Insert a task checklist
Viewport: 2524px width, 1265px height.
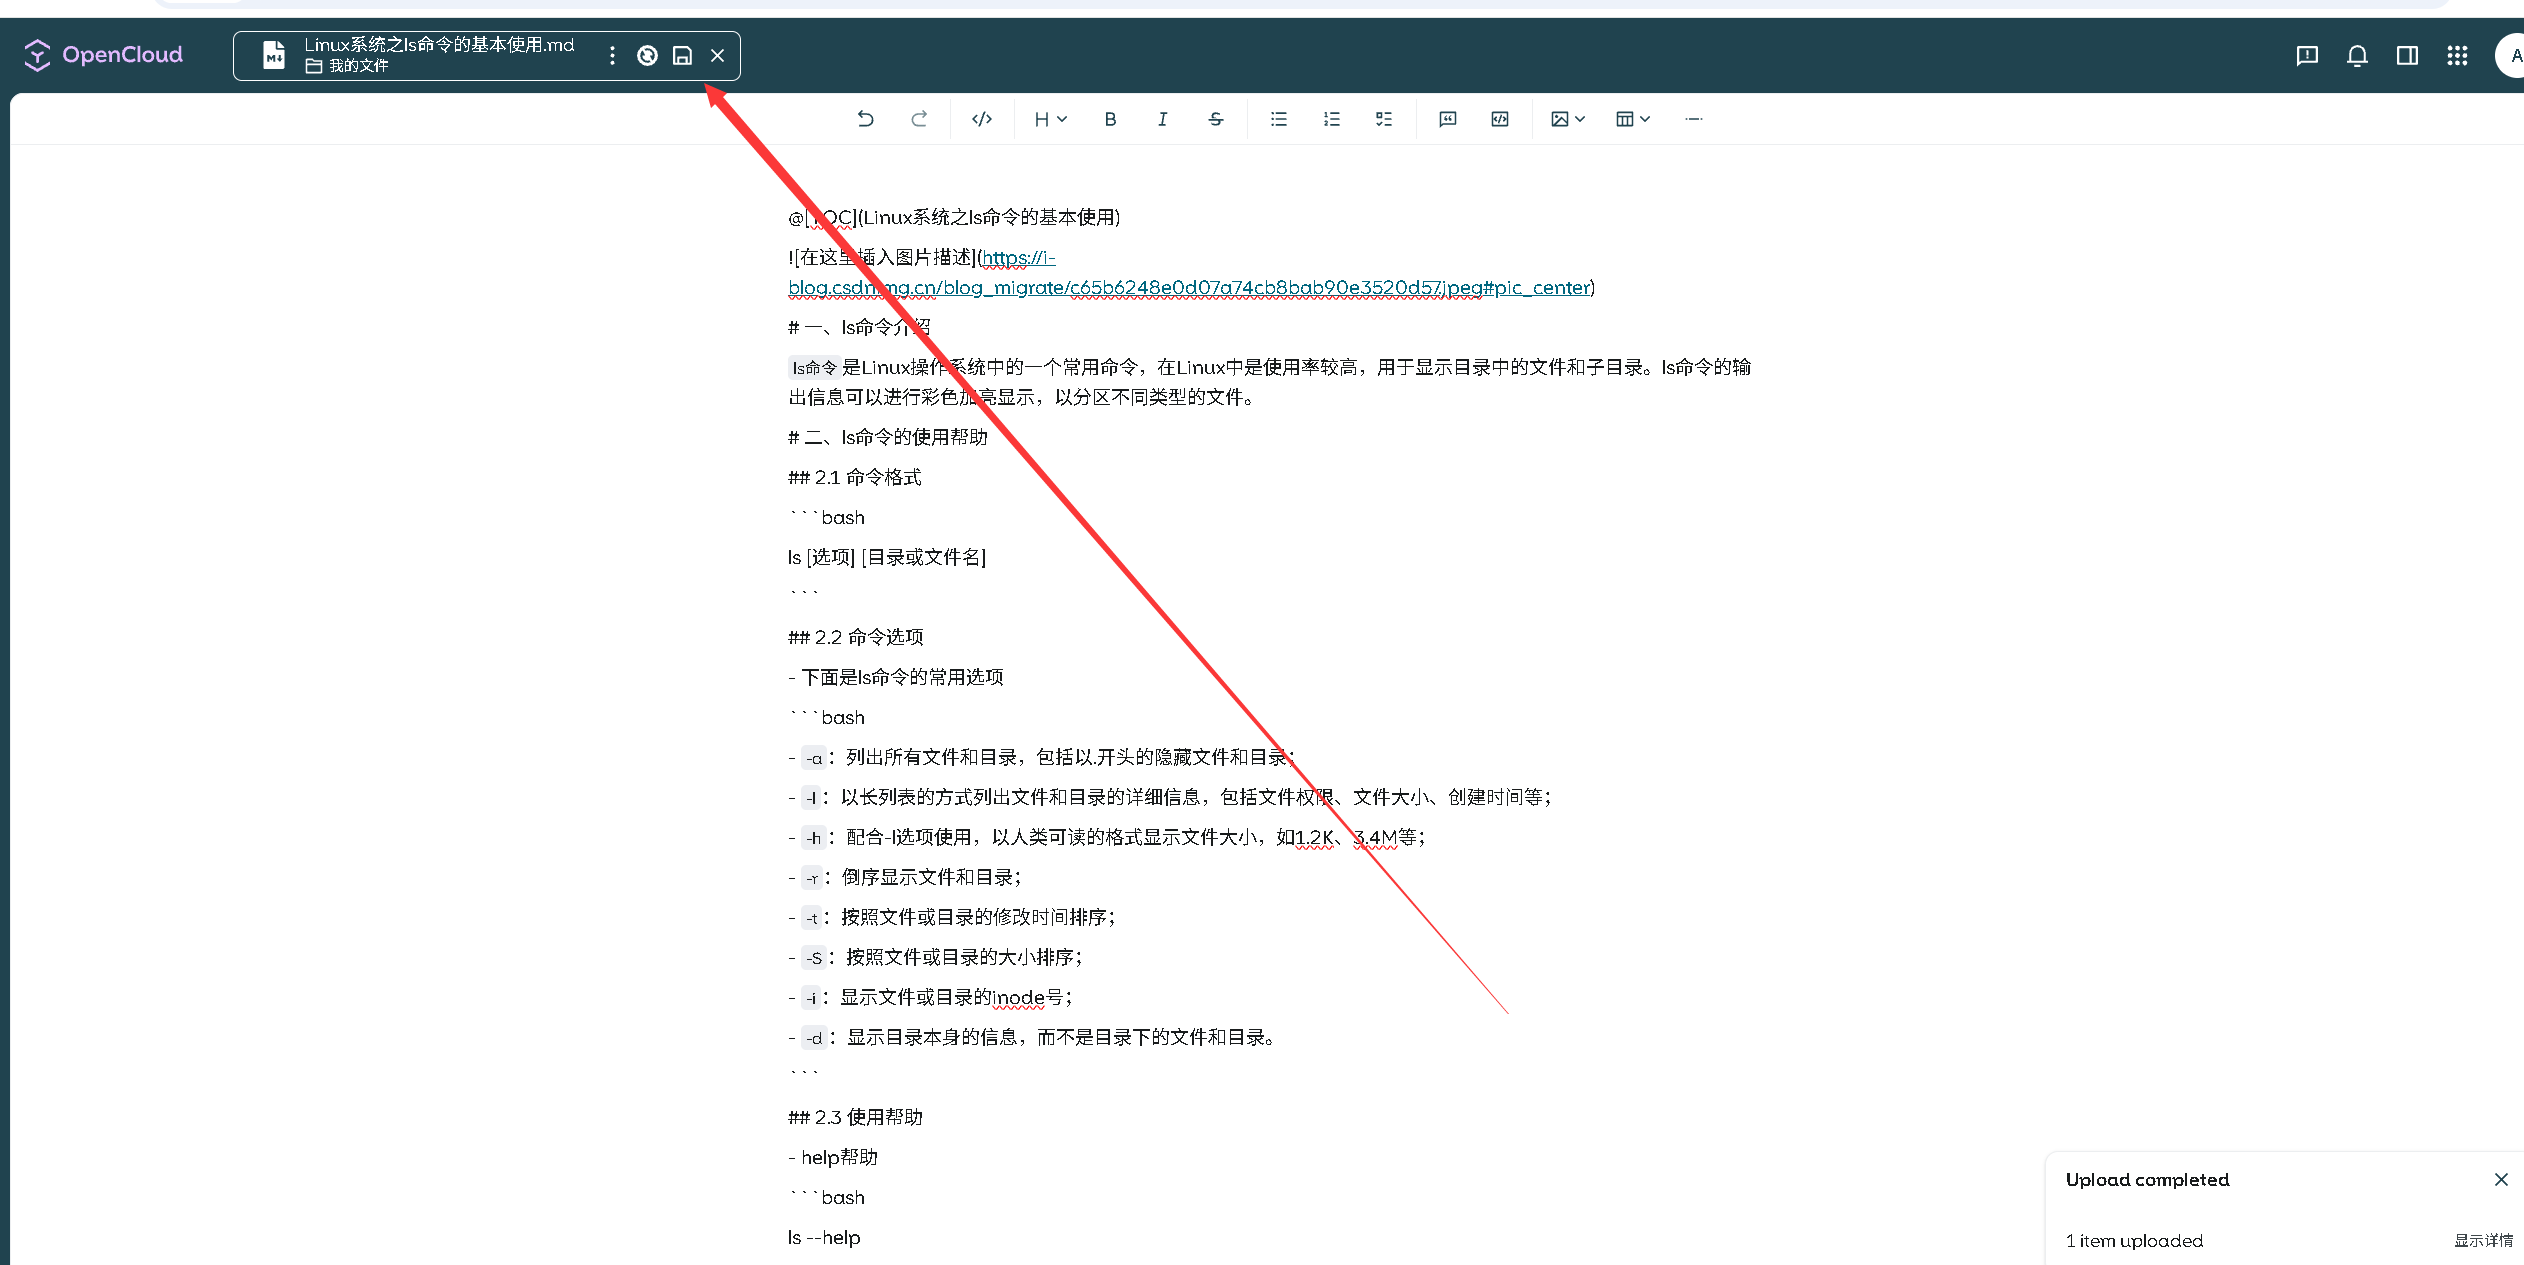pos(1383,119)
